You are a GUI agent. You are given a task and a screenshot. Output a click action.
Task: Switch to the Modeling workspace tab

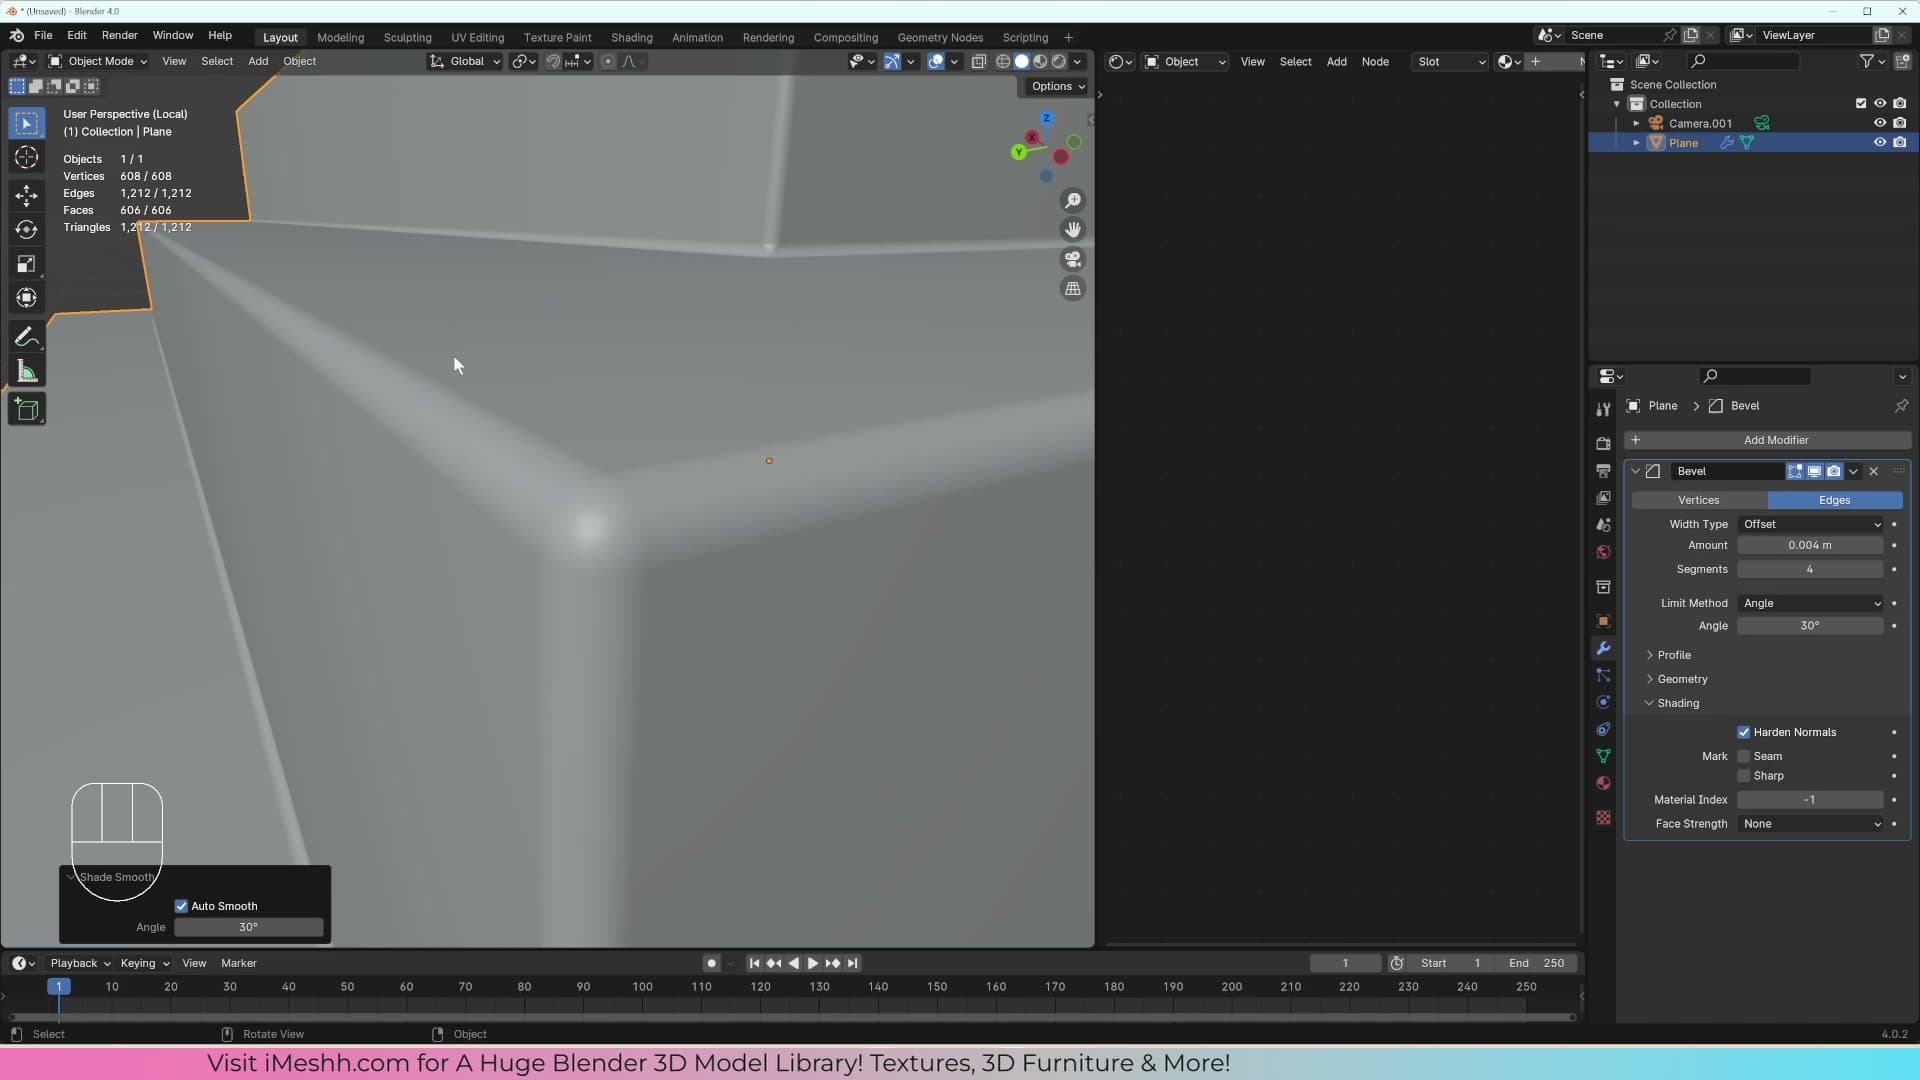(x=340, y=37)
